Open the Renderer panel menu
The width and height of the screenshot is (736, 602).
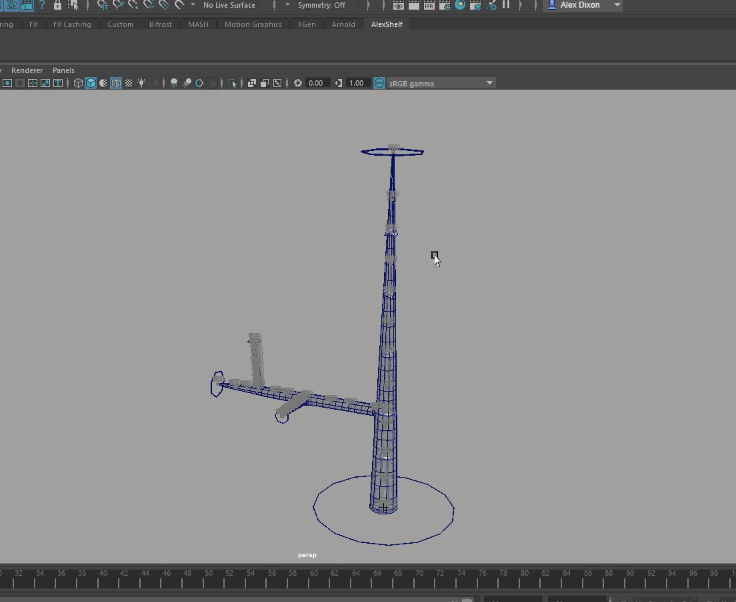pyautogui.click(x=27, y=70)
